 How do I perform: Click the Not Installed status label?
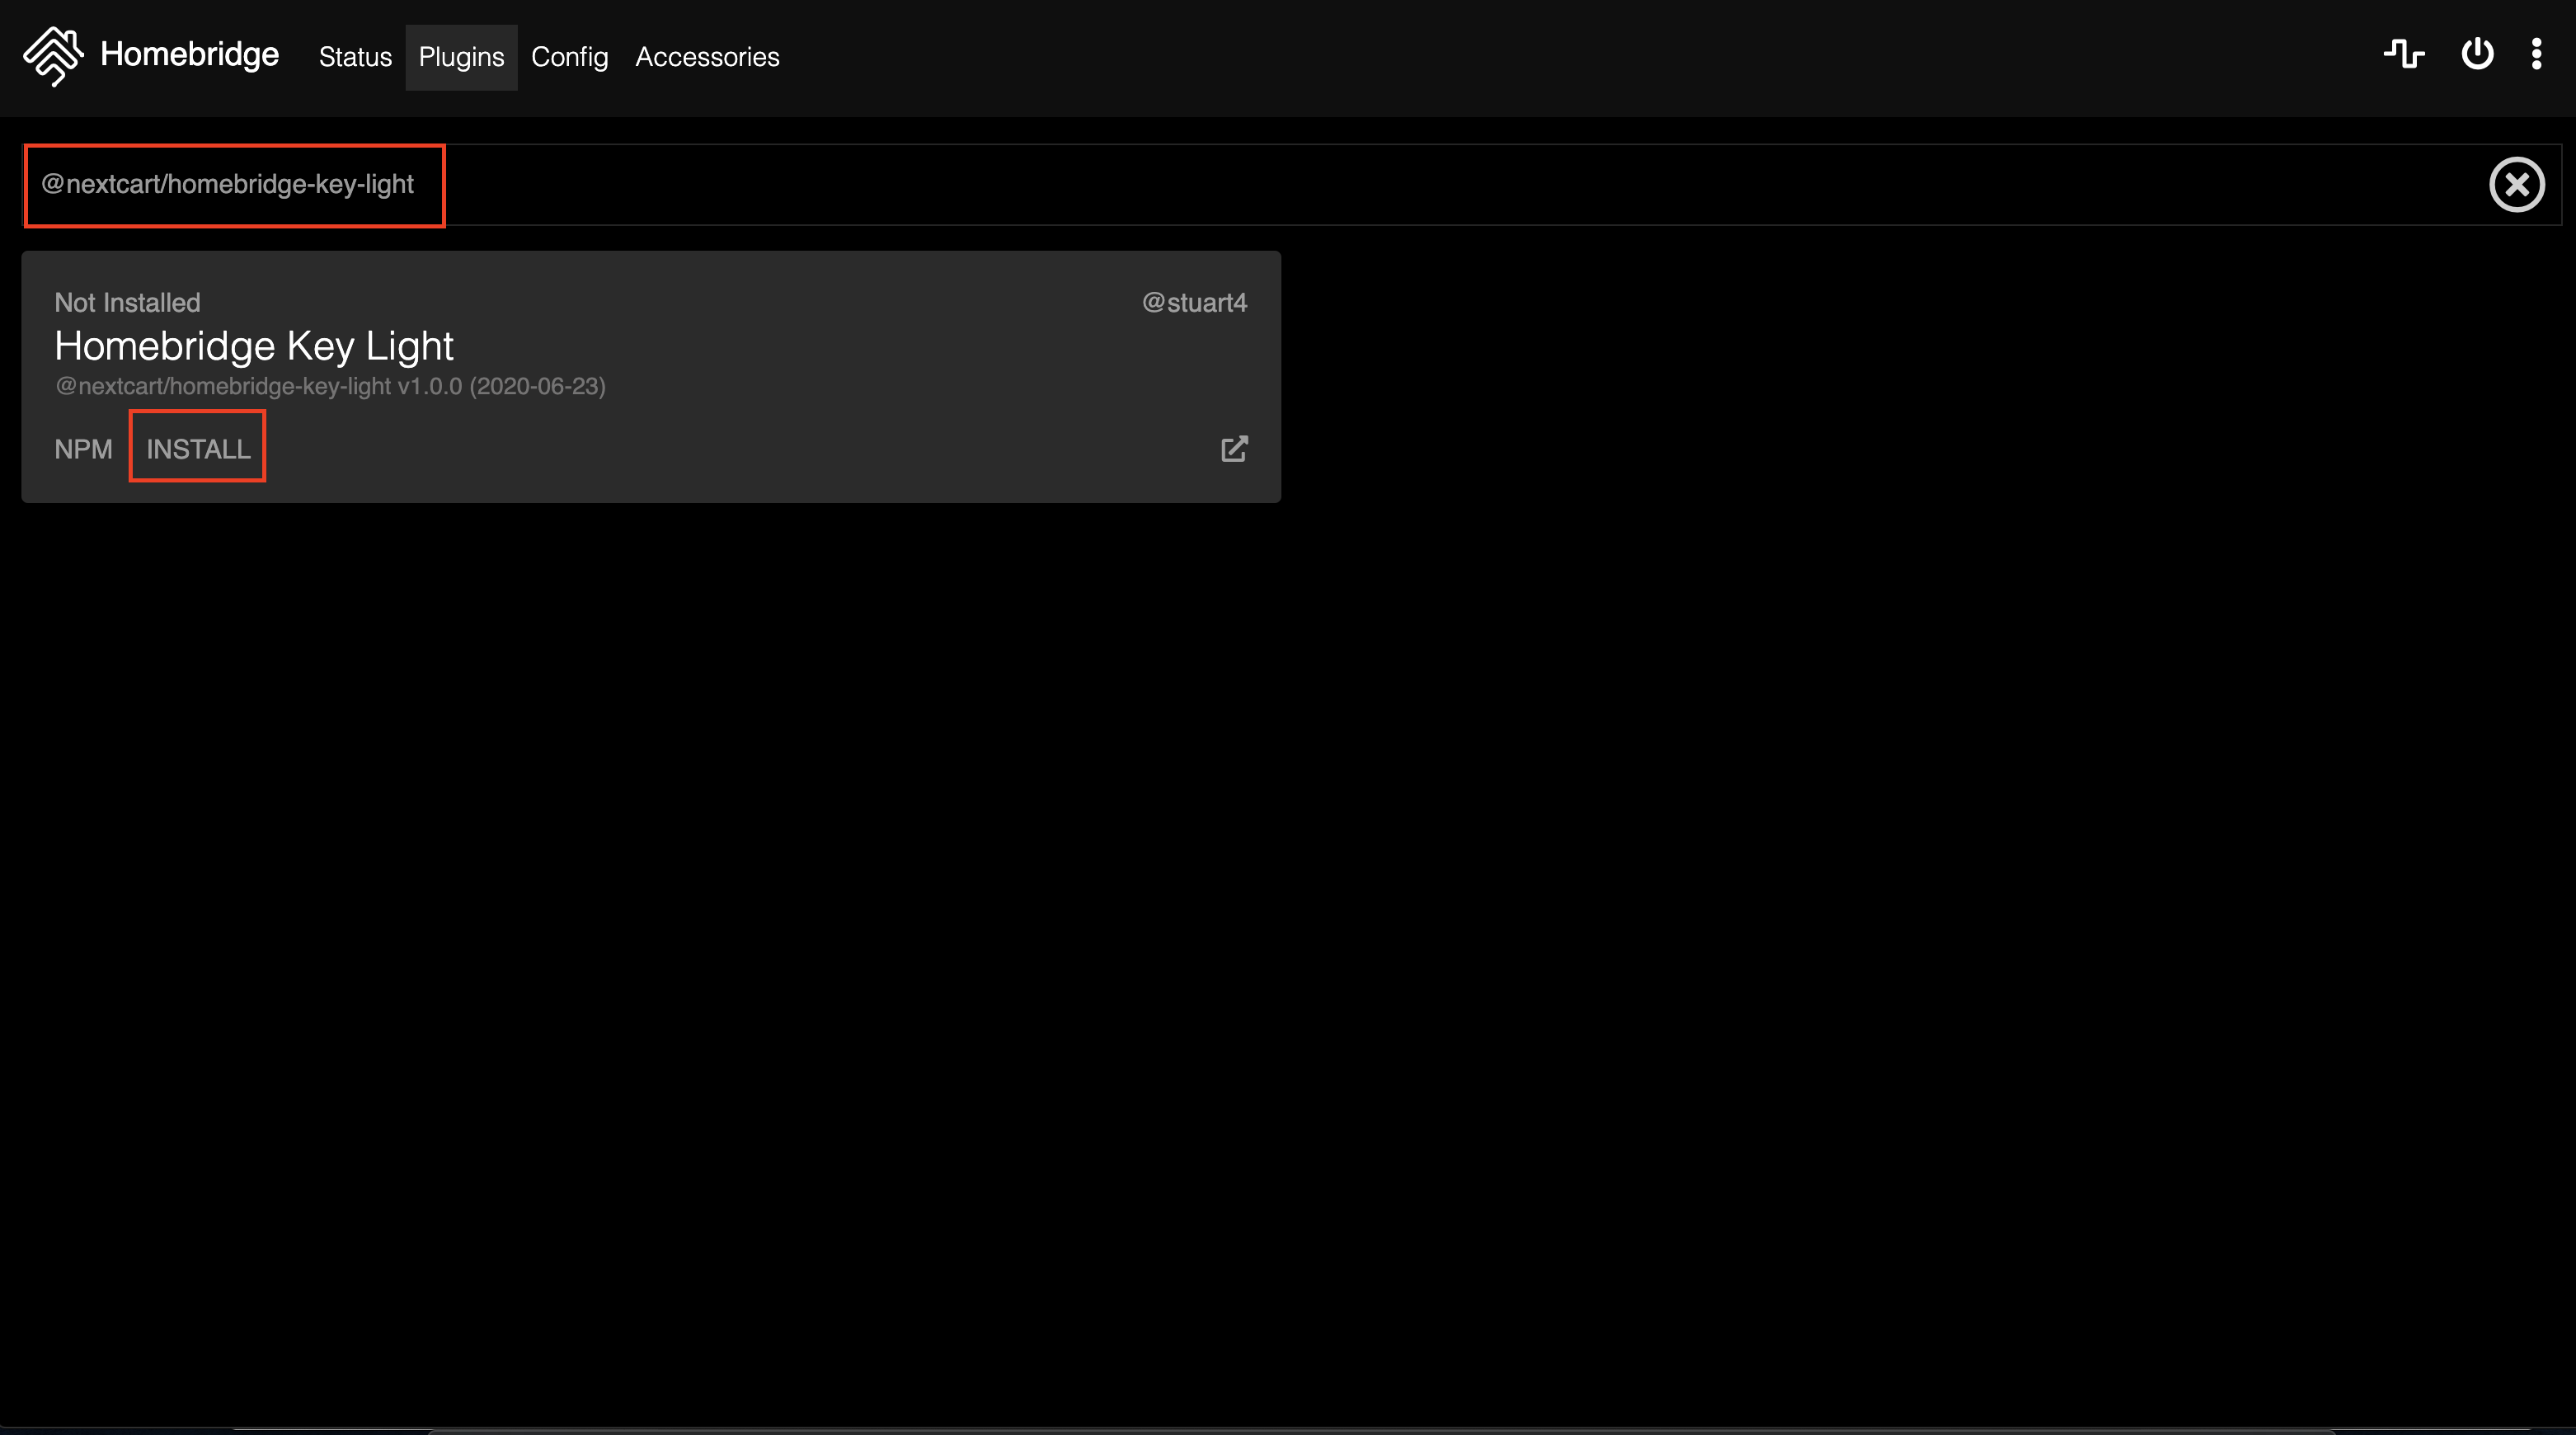(x=127, y=303)
